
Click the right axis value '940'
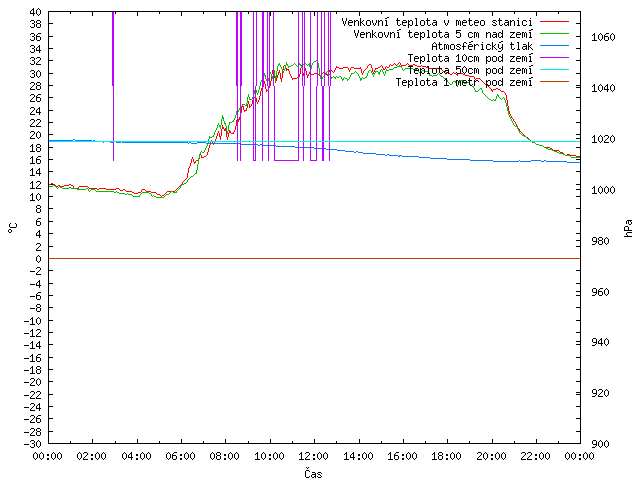tap(600, 342)
